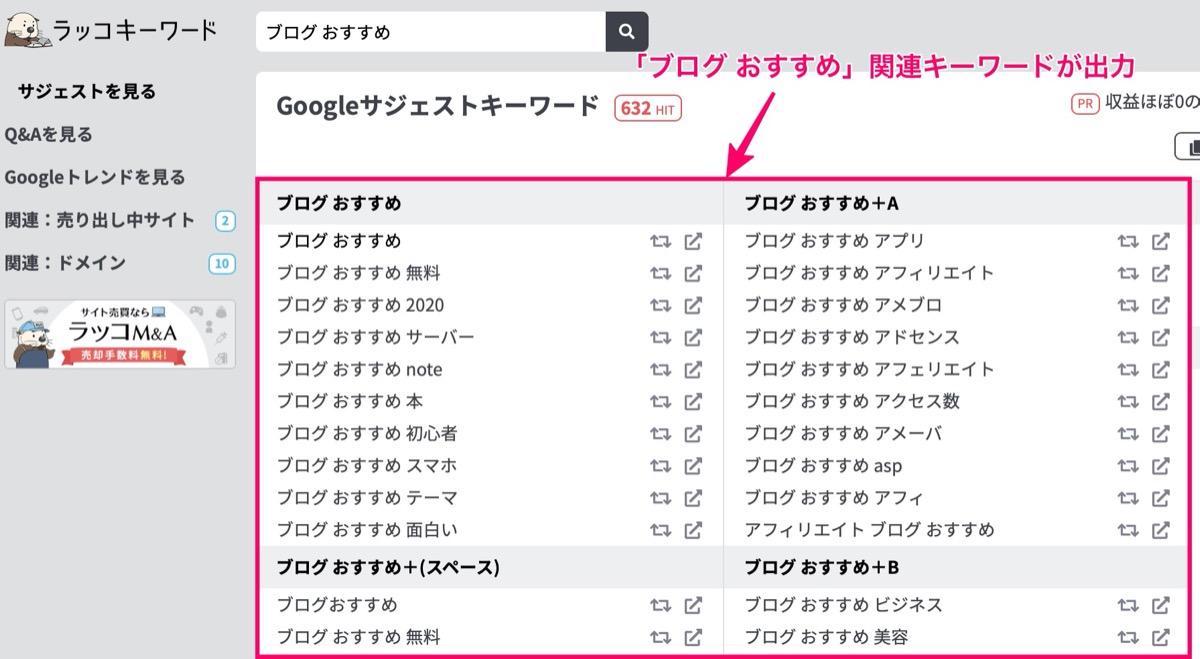Re-search icon for ブログ おすすめ 初心者

pos(660,433)
